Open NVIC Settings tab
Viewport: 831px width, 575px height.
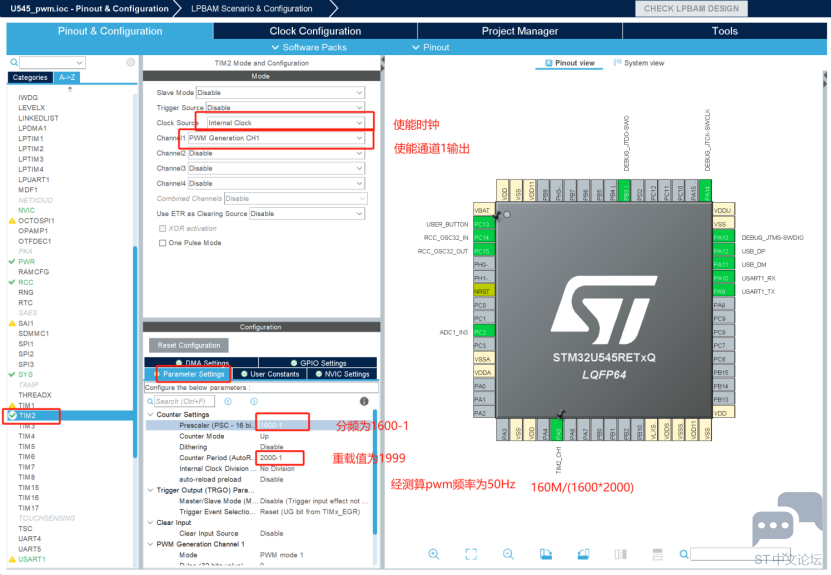point(342,374)
